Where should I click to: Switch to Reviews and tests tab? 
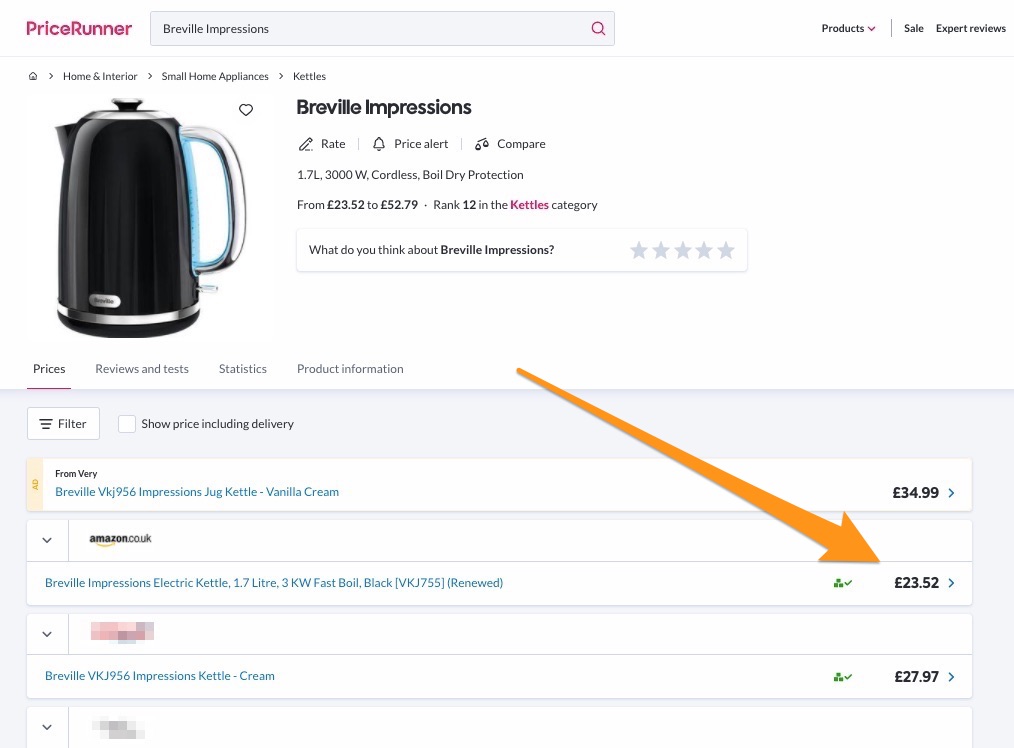pos(142,369)
